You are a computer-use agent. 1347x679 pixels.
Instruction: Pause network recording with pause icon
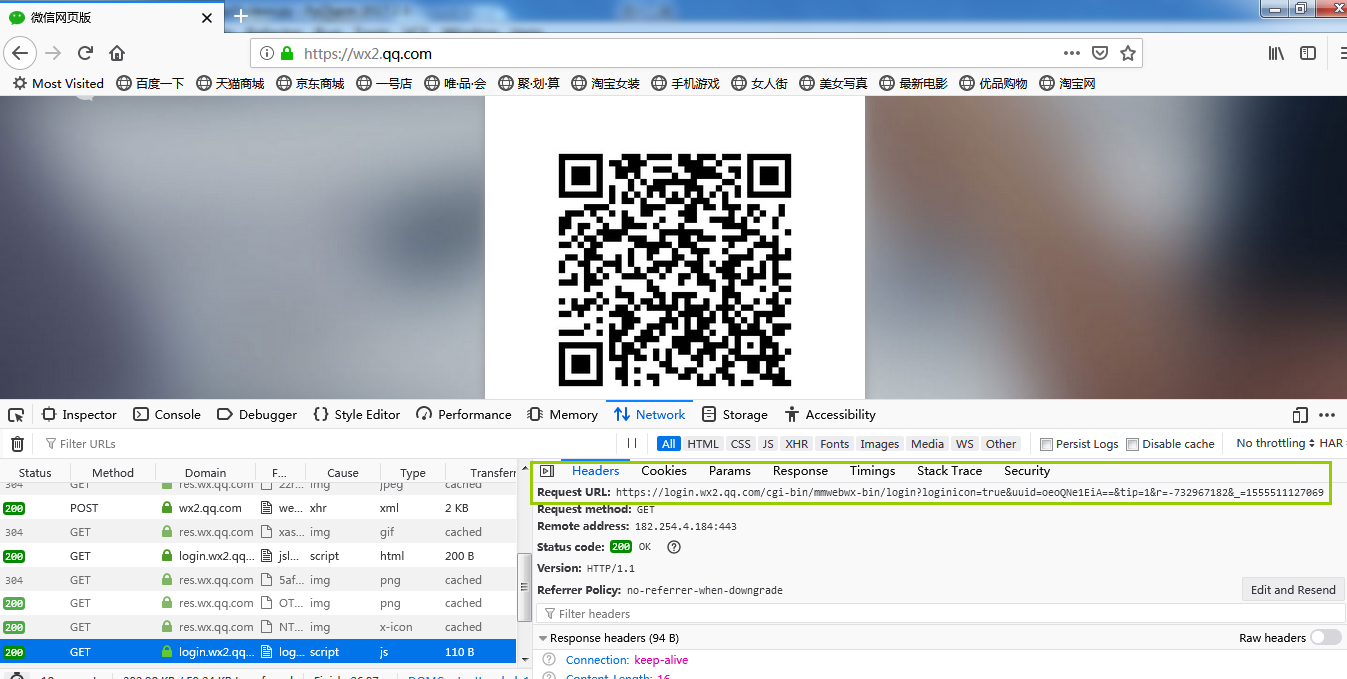point(631,443)
